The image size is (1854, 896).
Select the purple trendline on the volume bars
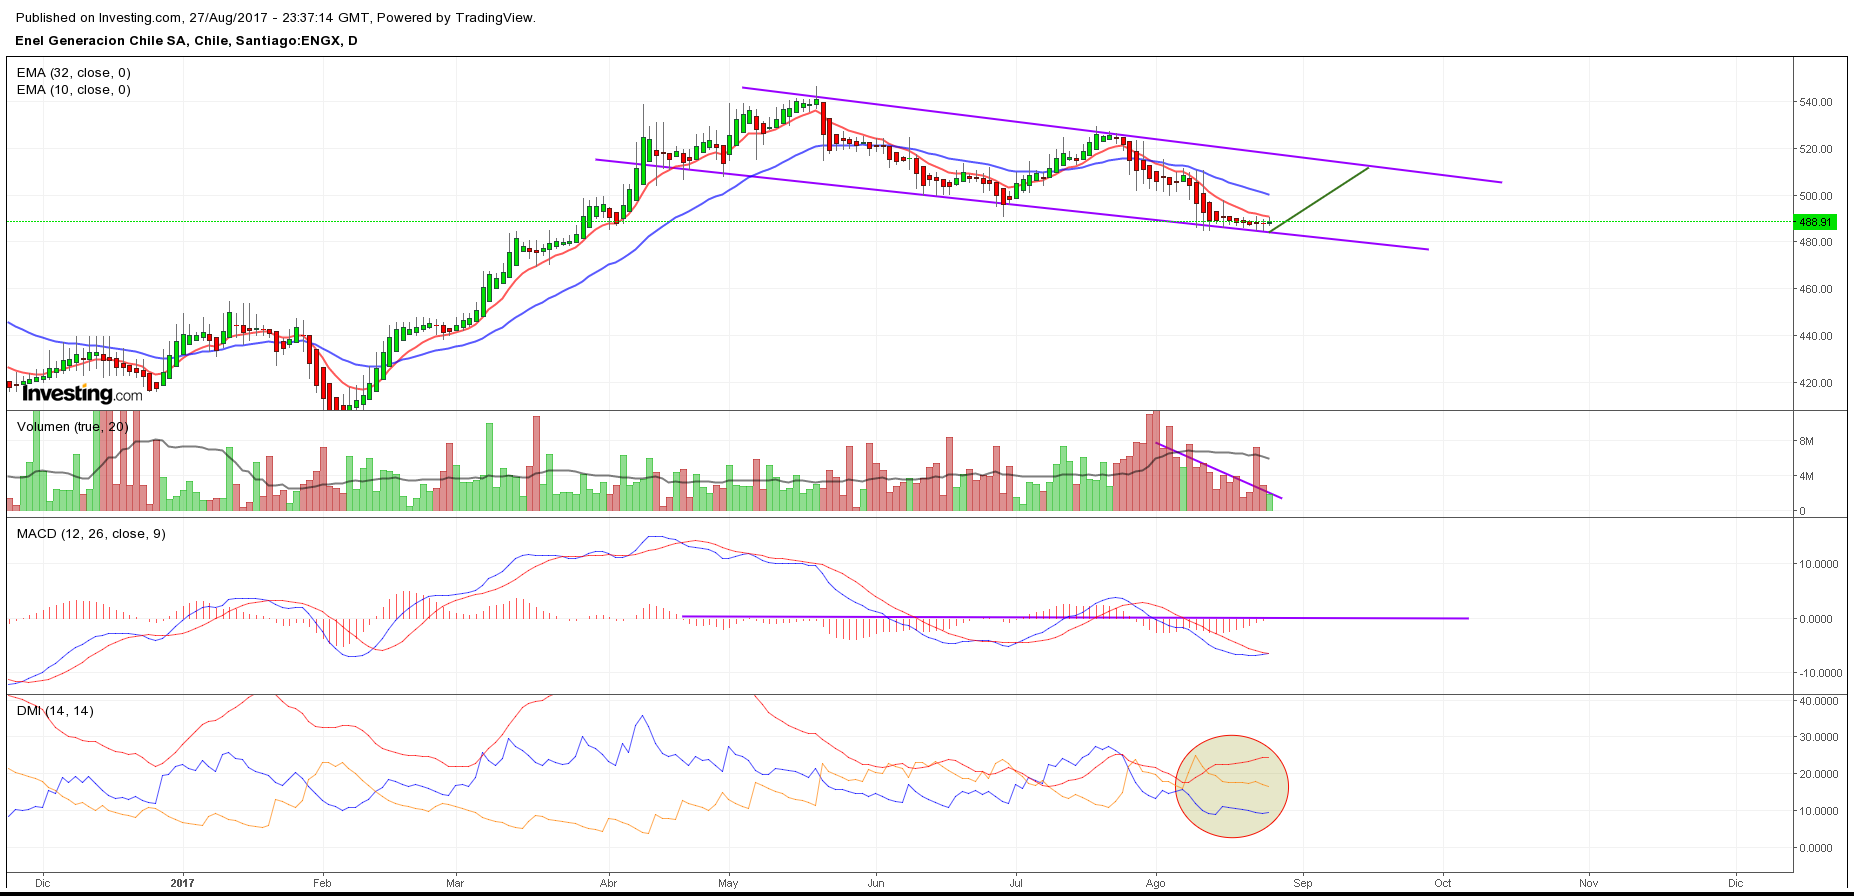[x=1218, y=470]
